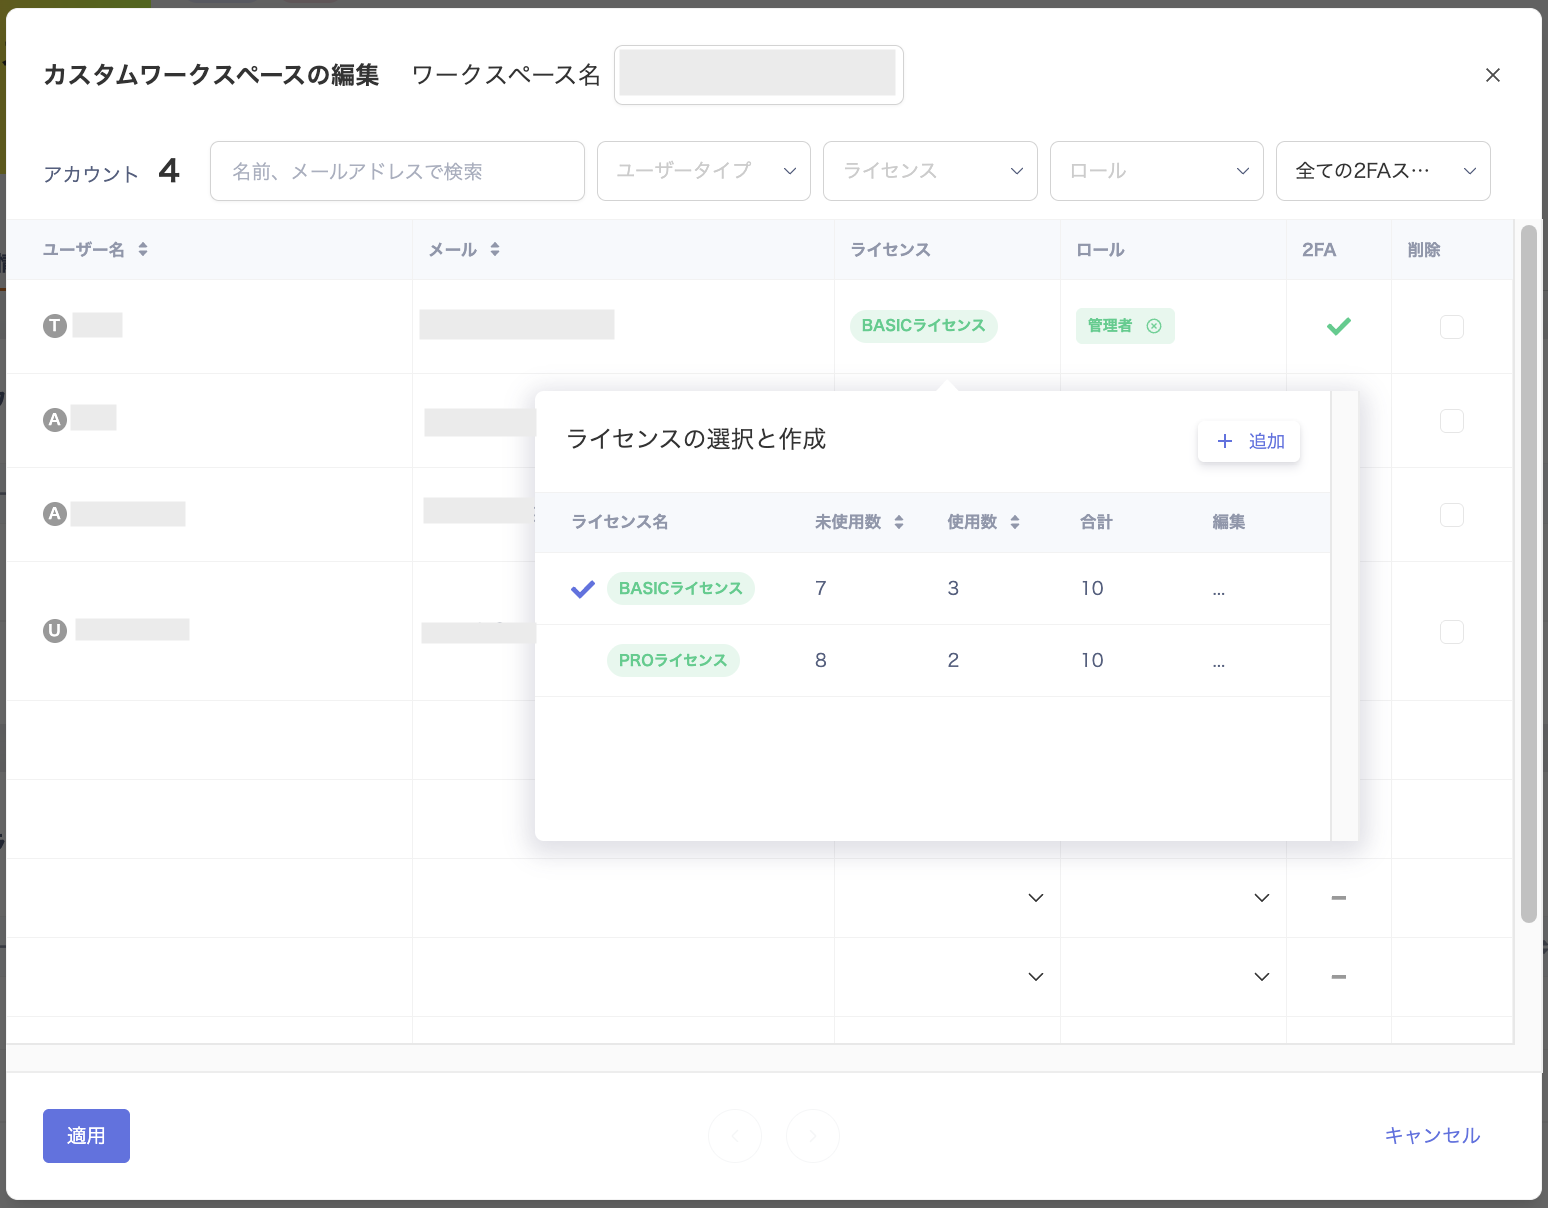
Task: Select BASICライセンス in license list
Action: 680,589
